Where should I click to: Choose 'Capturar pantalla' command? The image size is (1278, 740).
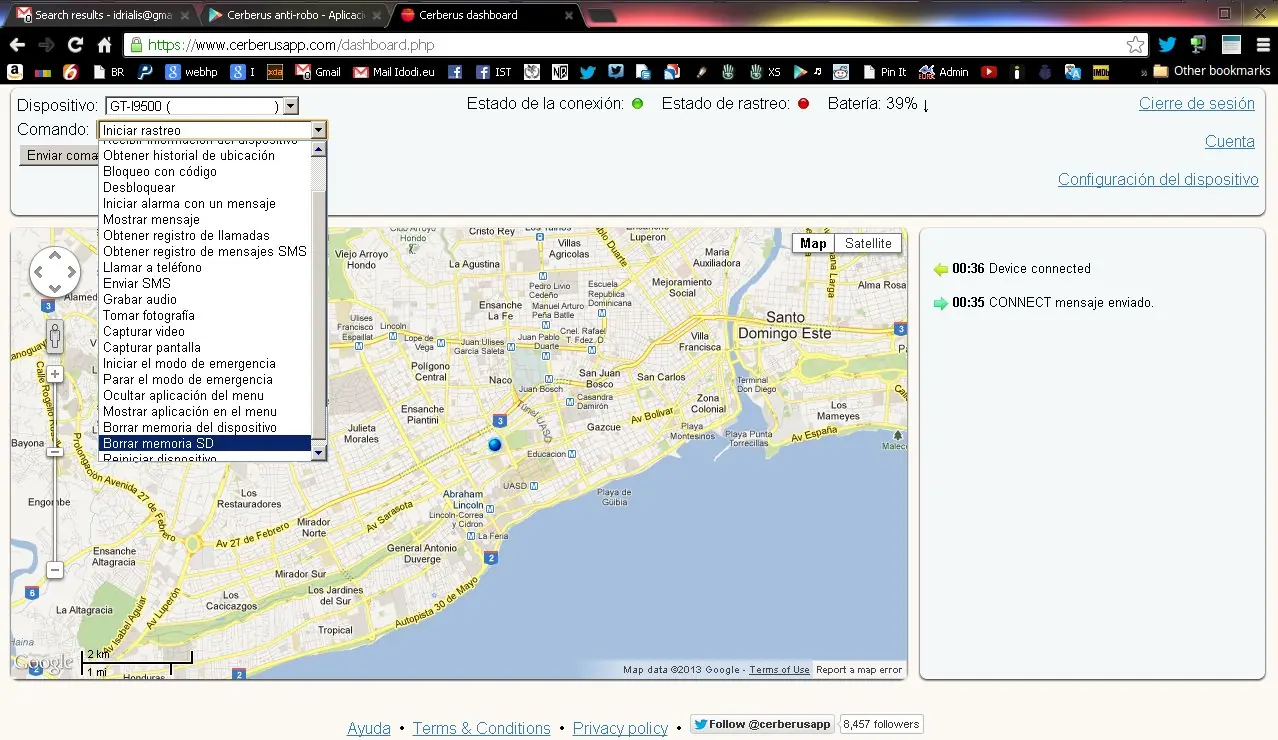tap(205, 347)
